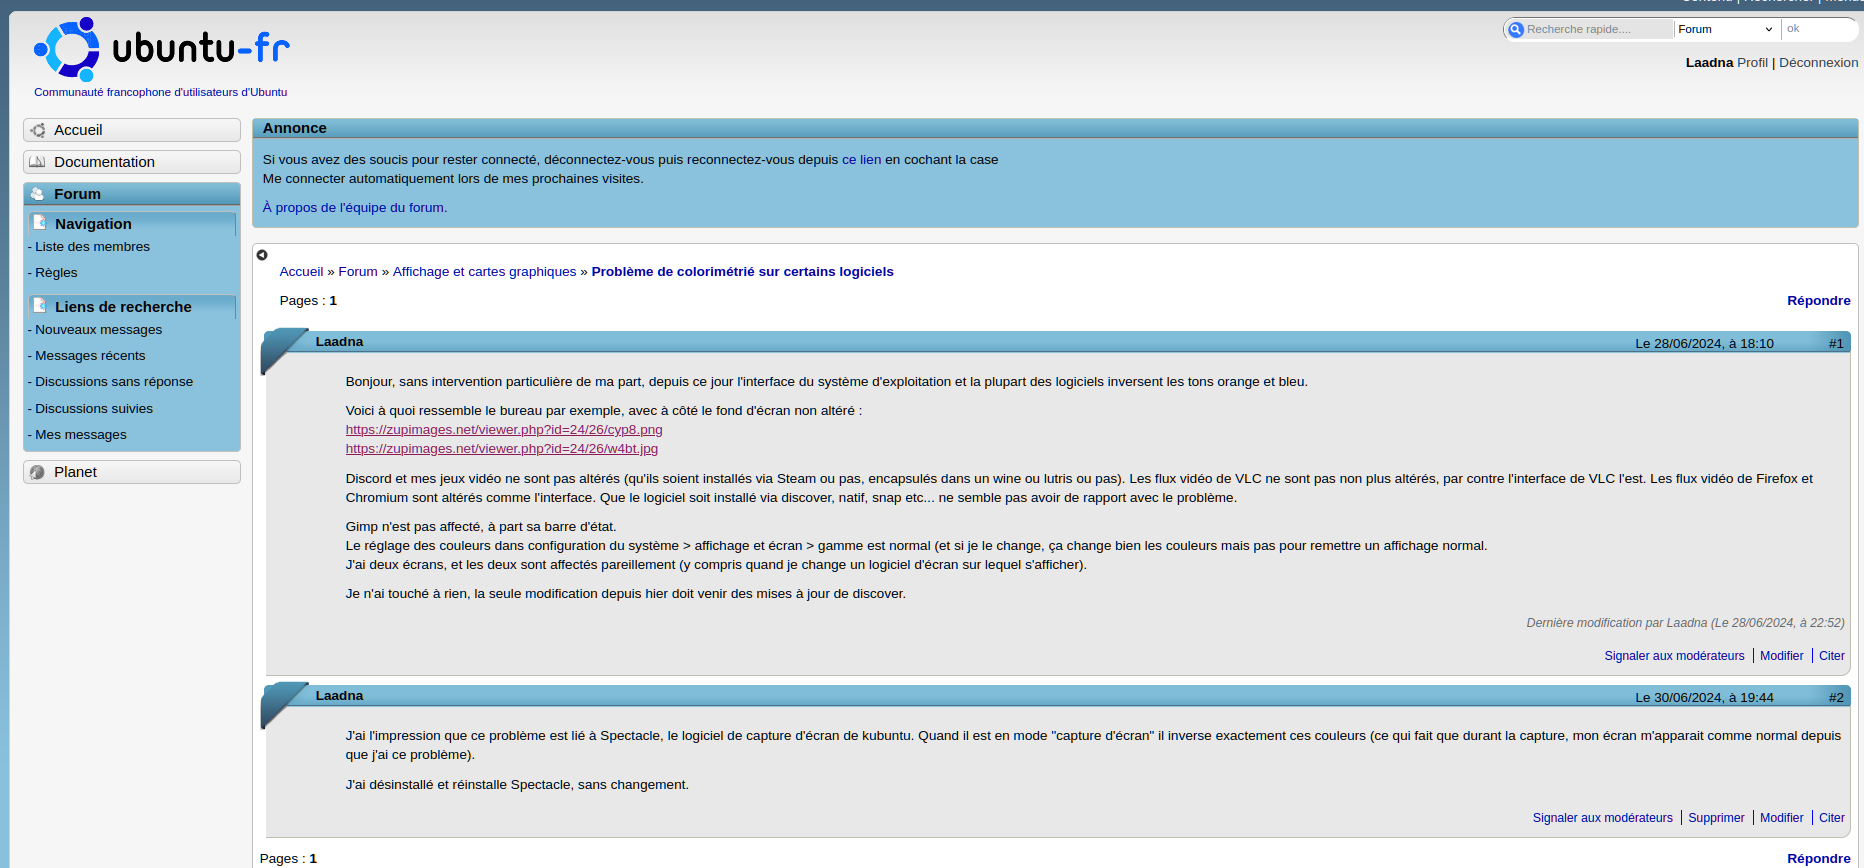Click Citer on post #2
The width and height of the screenshot is (1864, 868).
click(1831, 818)
